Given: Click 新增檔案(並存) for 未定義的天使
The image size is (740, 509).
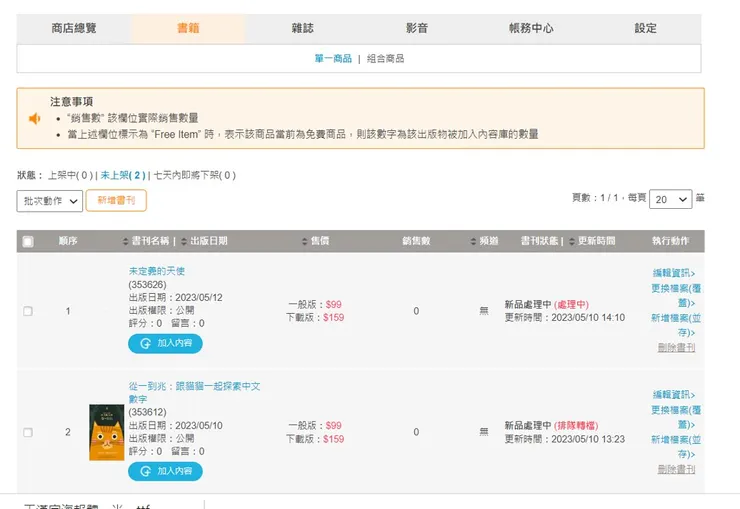Looking at the screenshot, I should tap(676, 325).
